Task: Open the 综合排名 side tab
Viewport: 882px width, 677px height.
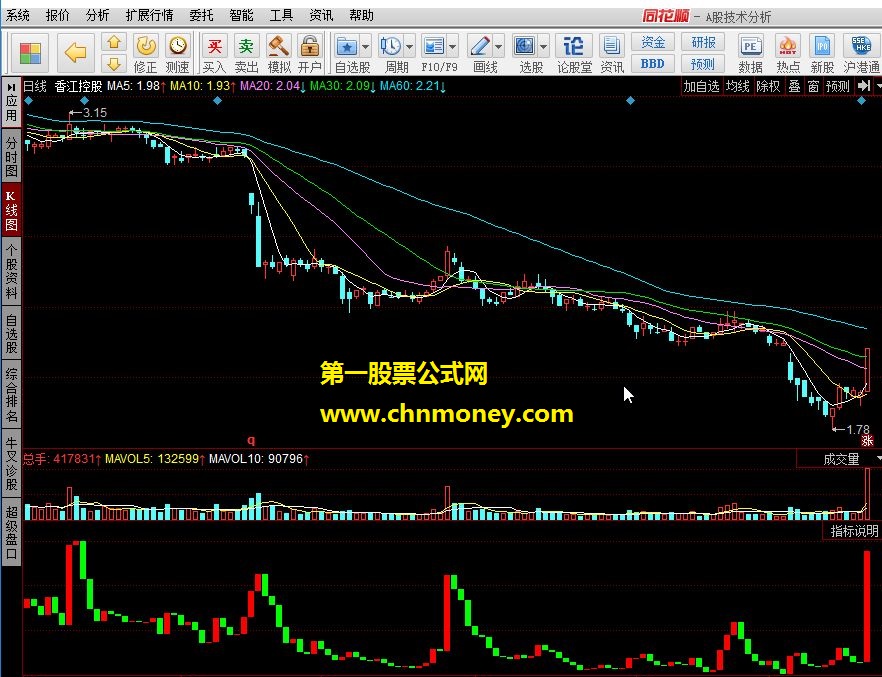Action: 11,395
